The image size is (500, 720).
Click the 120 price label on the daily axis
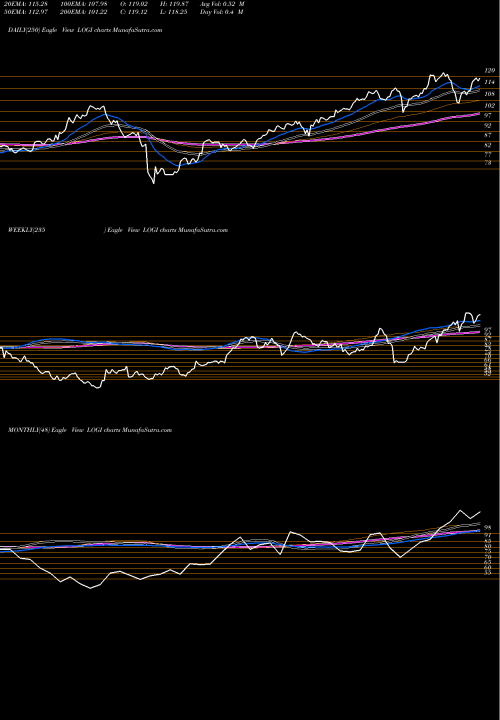(490, 70)
